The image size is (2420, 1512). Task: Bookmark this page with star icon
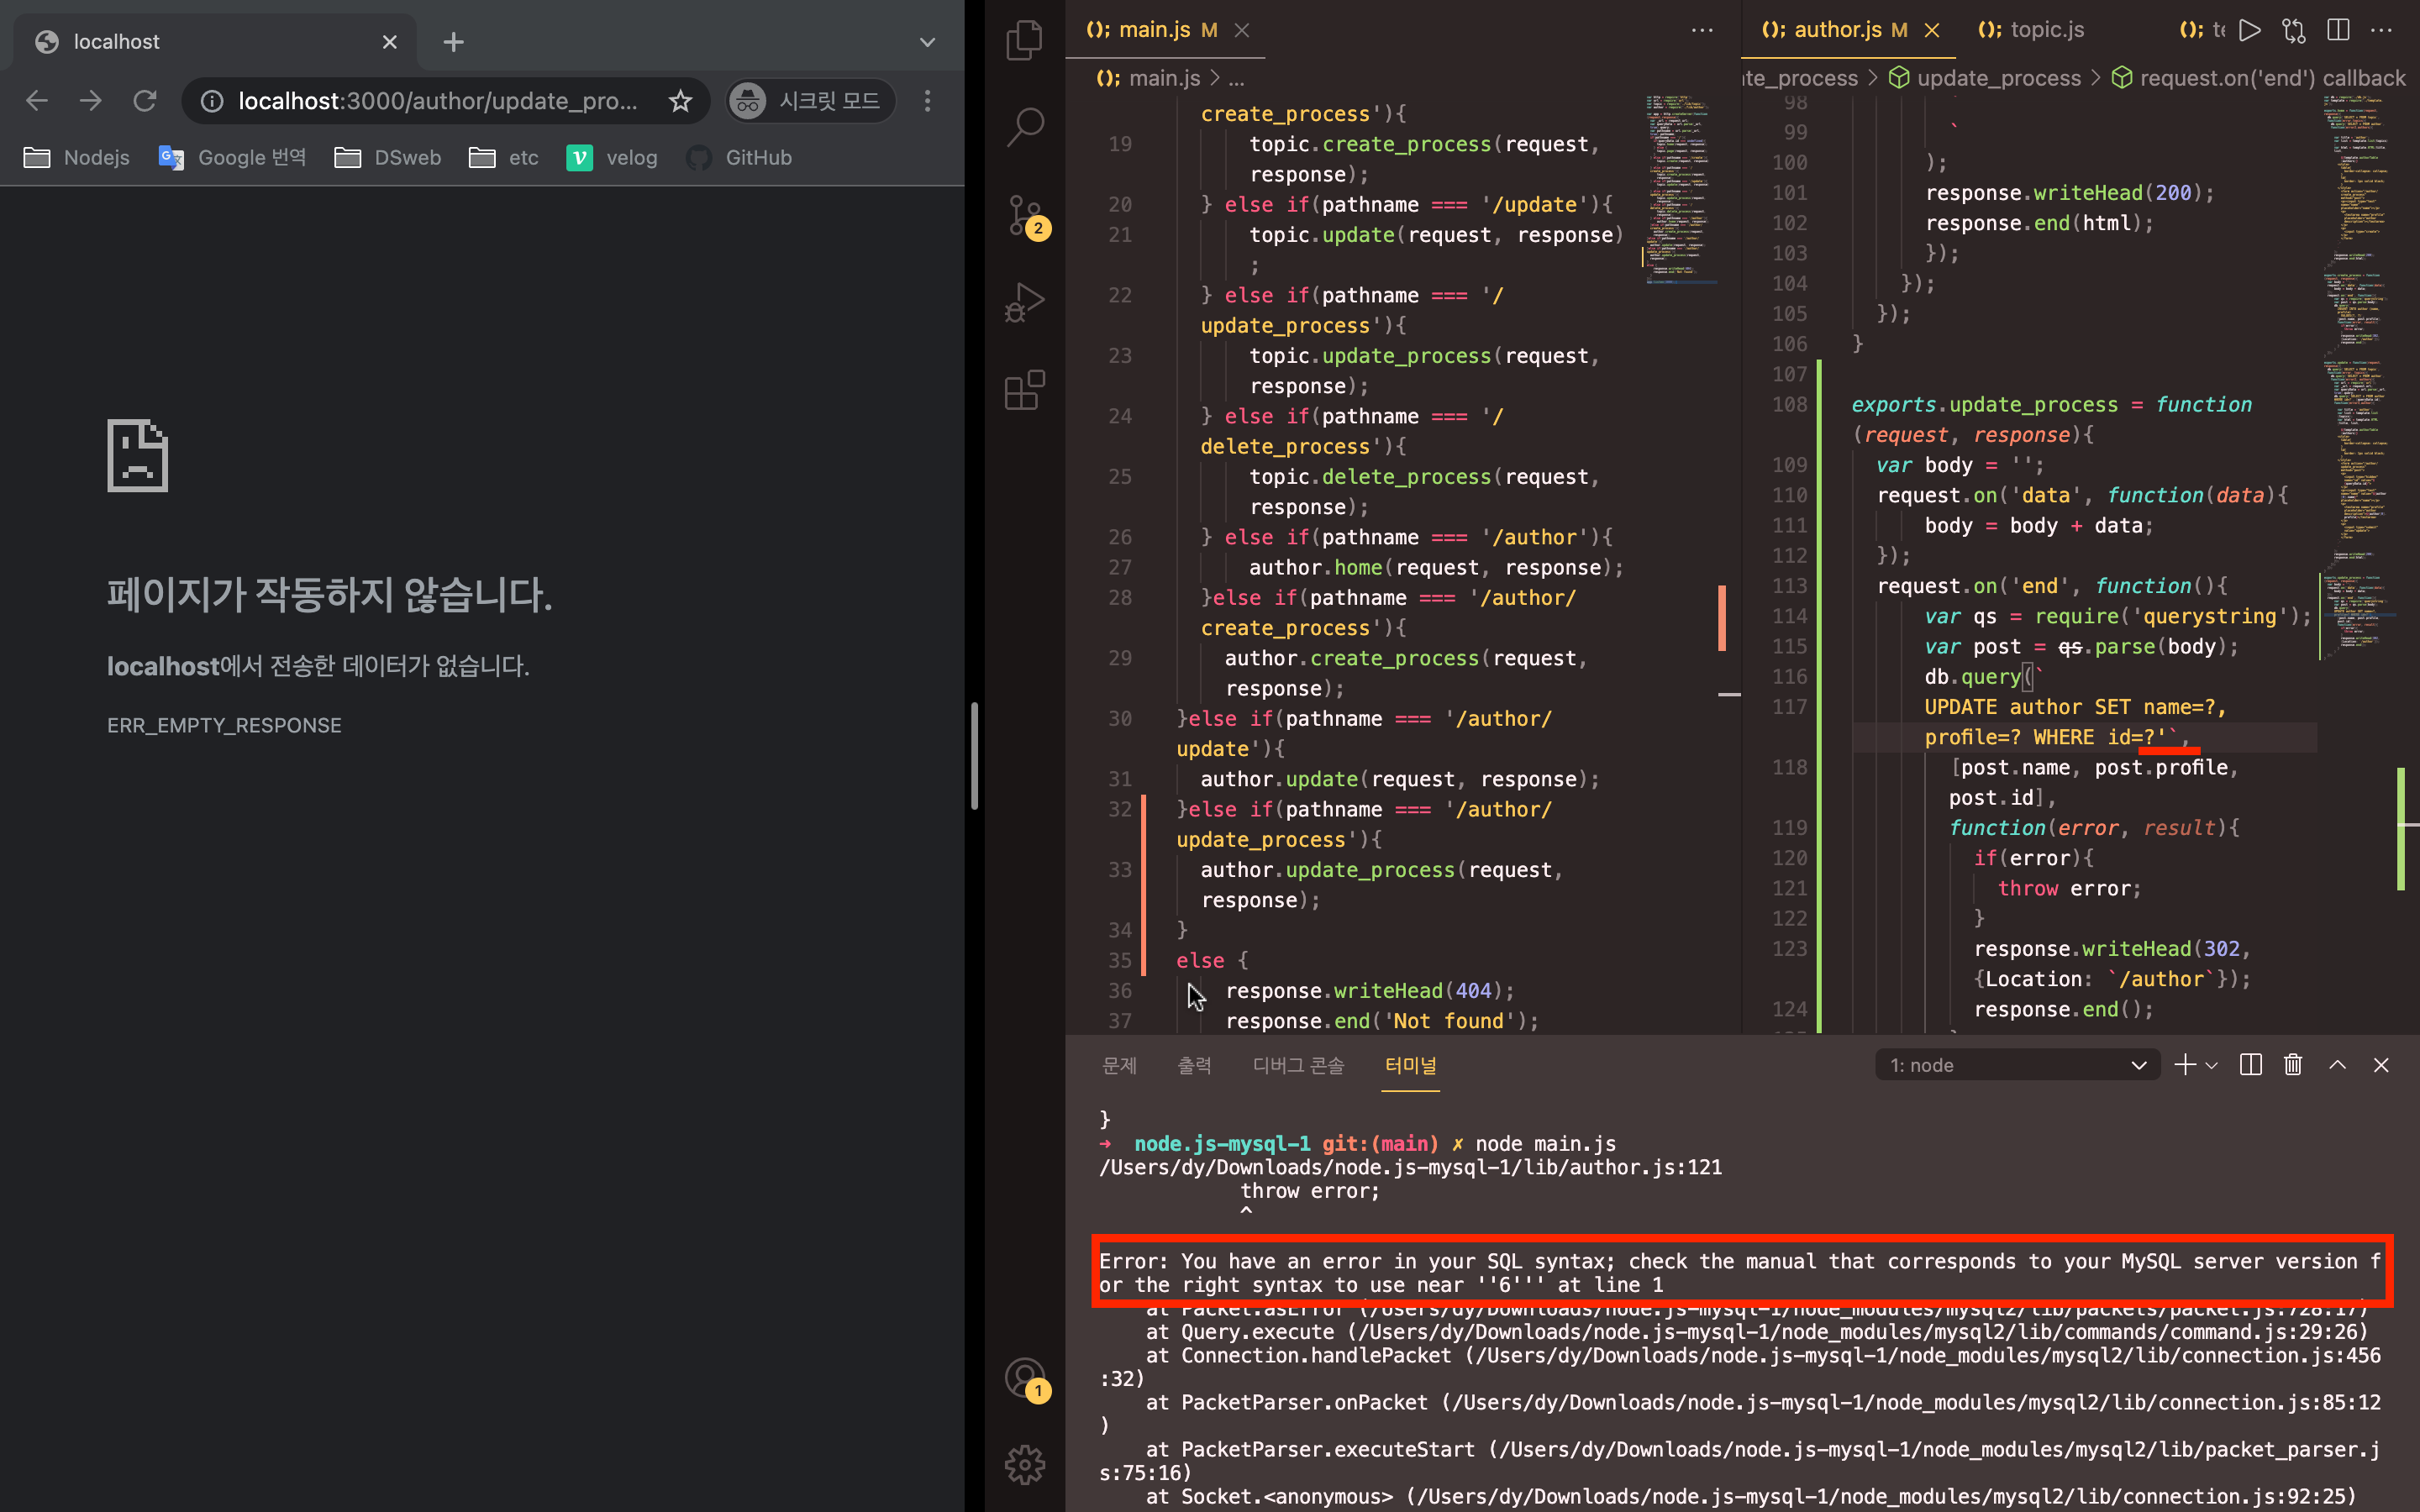[680, 101]
